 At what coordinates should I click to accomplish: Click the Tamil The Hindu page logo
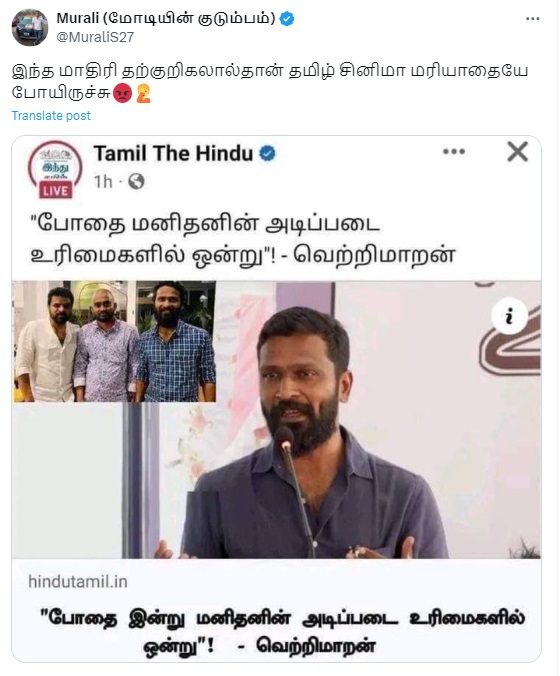click(55, 168)
